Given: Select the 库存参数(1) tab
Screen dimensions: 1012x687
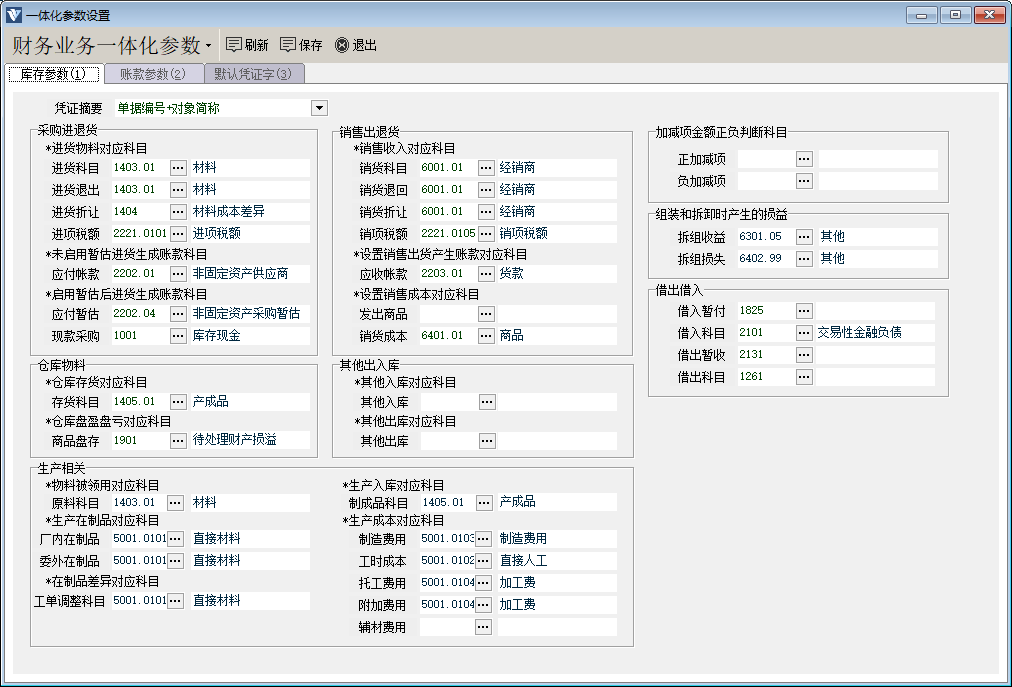Looking at the screenshot, I should 54,74.
